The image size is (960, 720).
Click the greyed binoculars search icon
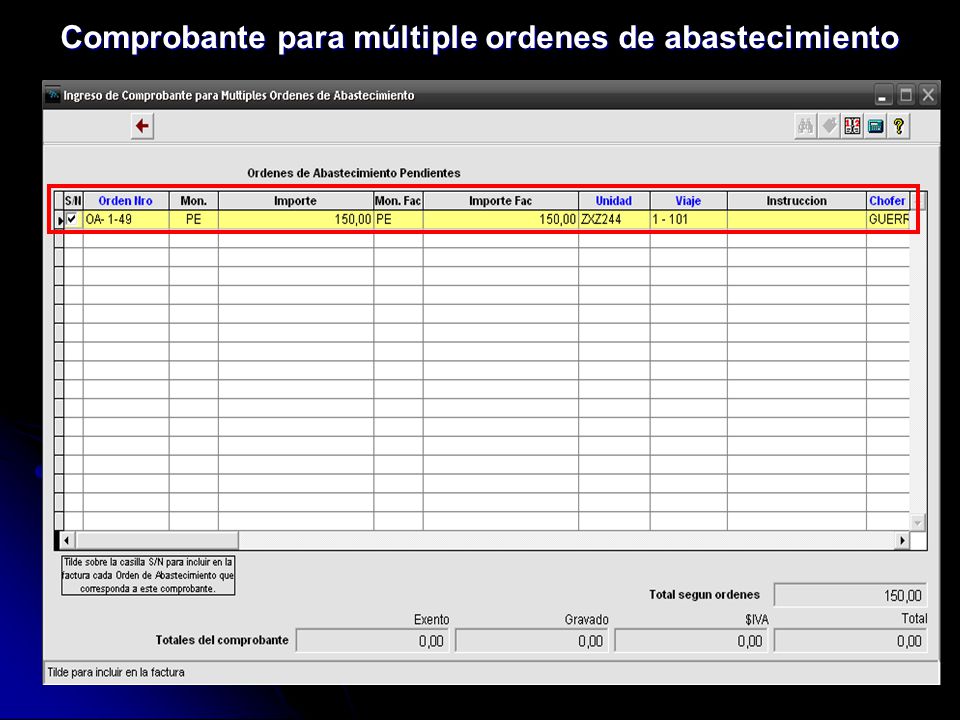[805, 127]
